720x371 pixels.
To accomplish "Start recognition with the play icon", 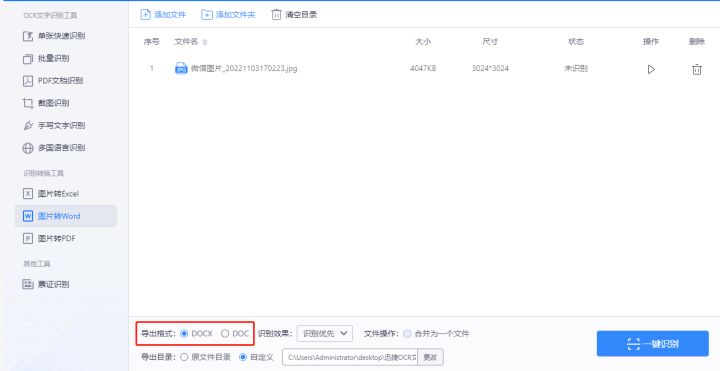I will pos(651,69).
